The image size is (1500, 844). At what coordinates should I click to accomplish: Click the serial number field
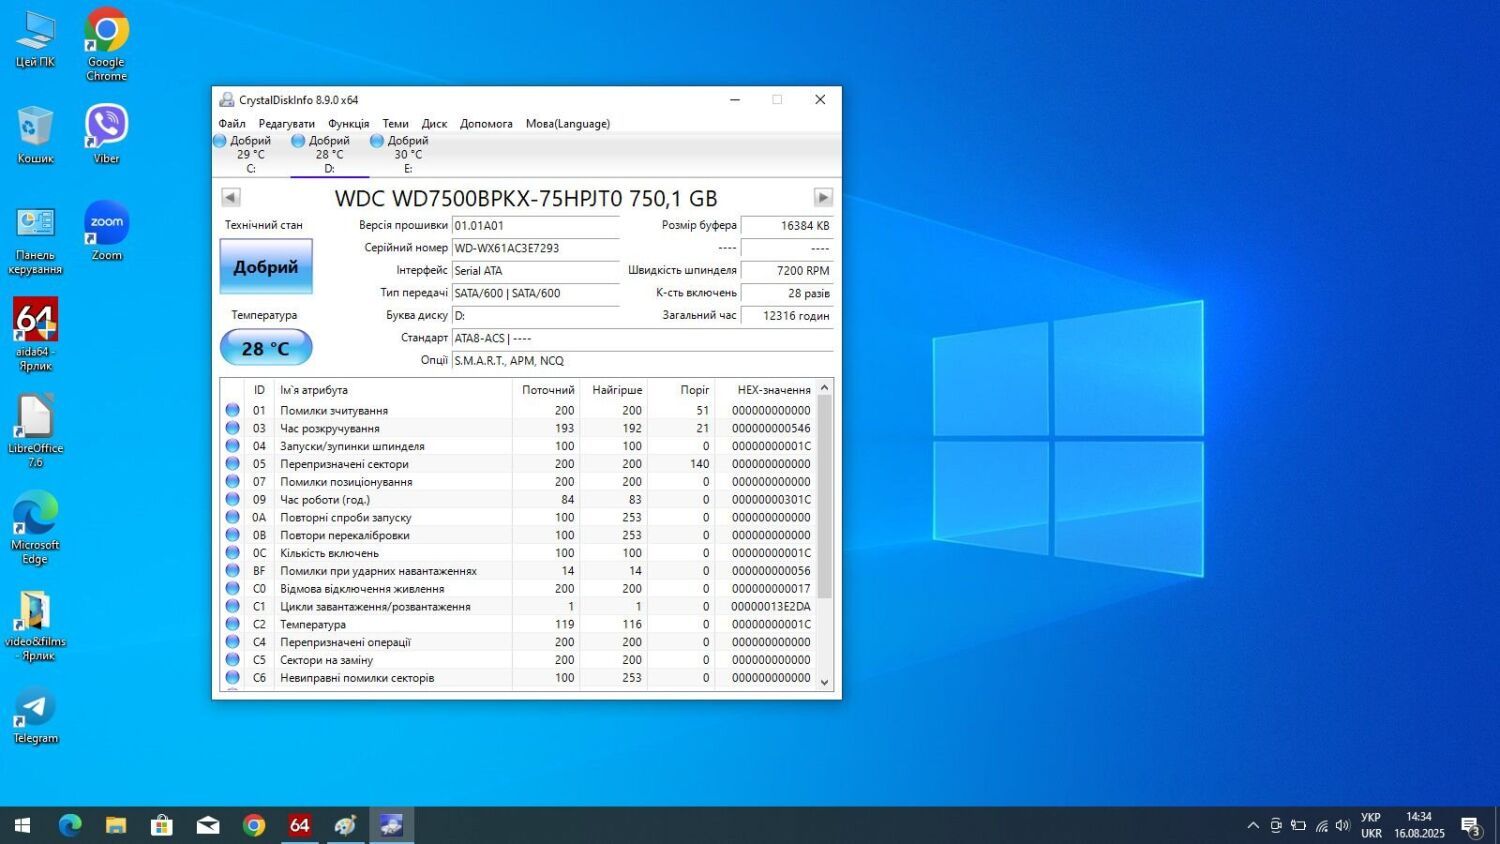tap(535, 248)
